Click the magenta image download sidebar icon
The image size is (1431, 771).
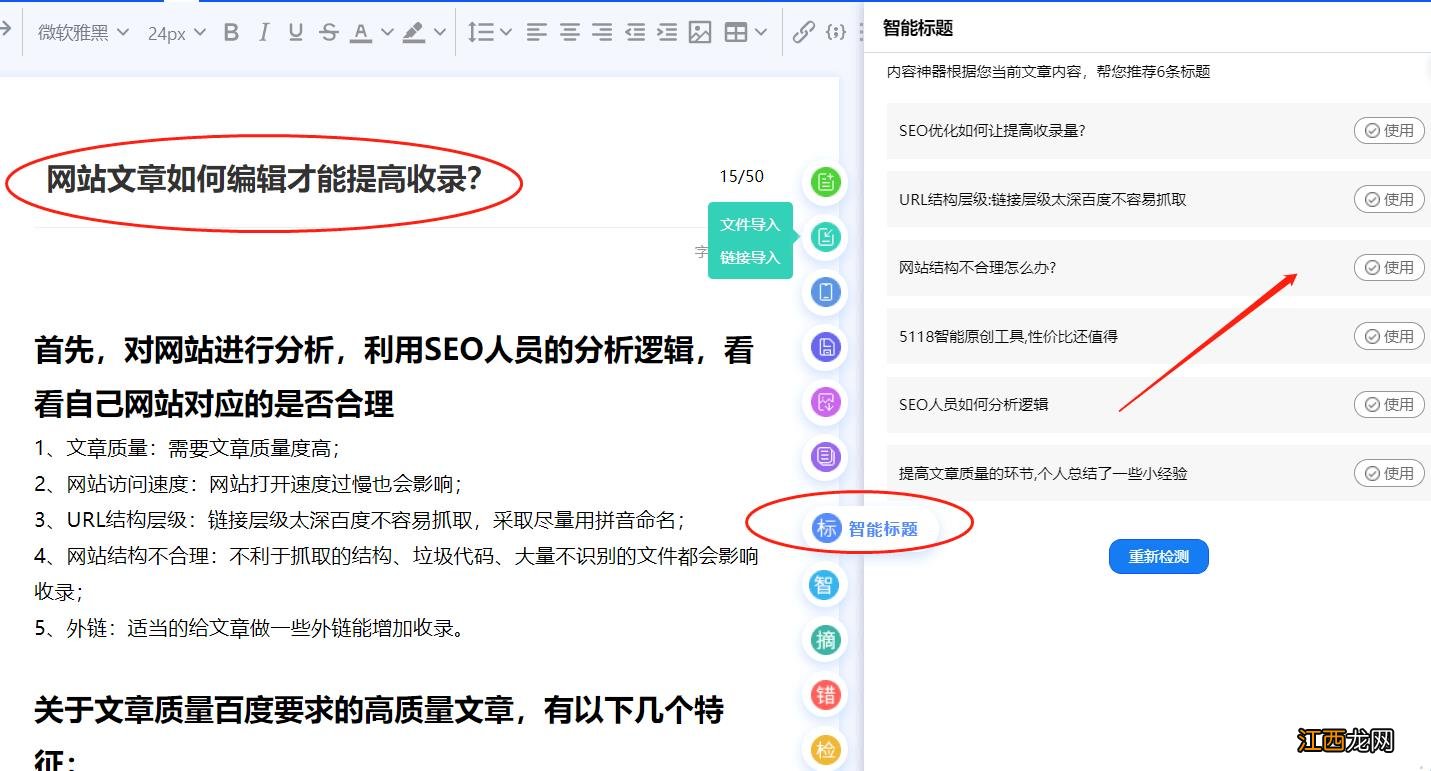826,402
